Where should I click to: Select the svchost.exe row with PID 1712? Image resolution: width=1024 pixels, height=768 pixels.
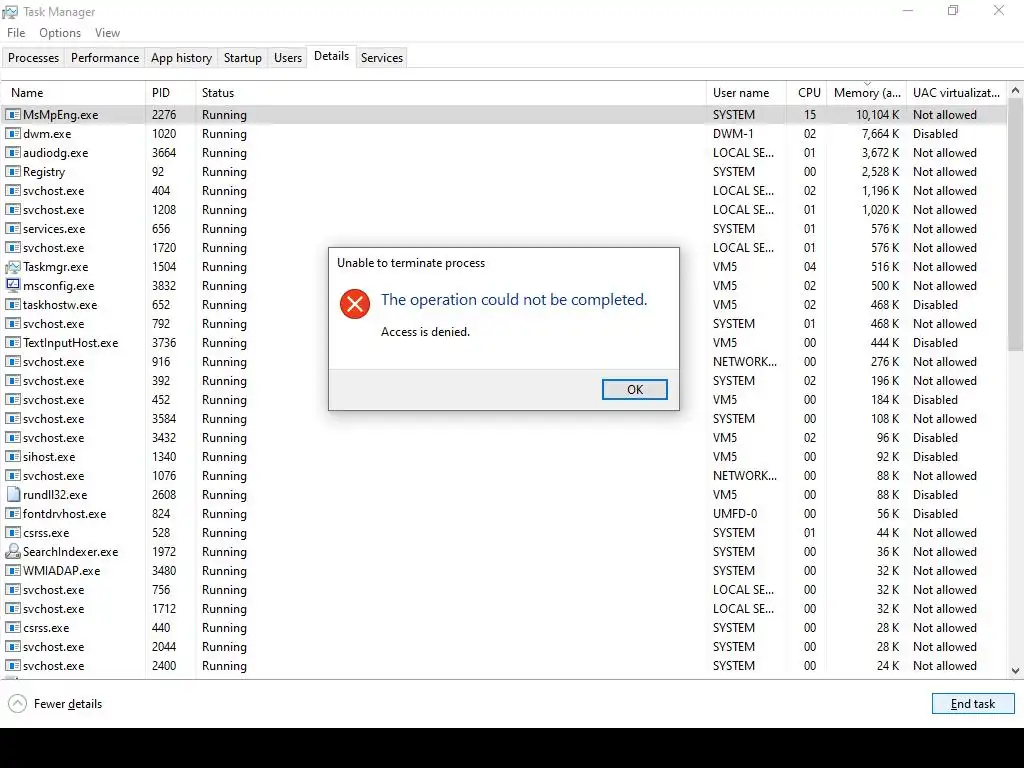coord(504,609)
